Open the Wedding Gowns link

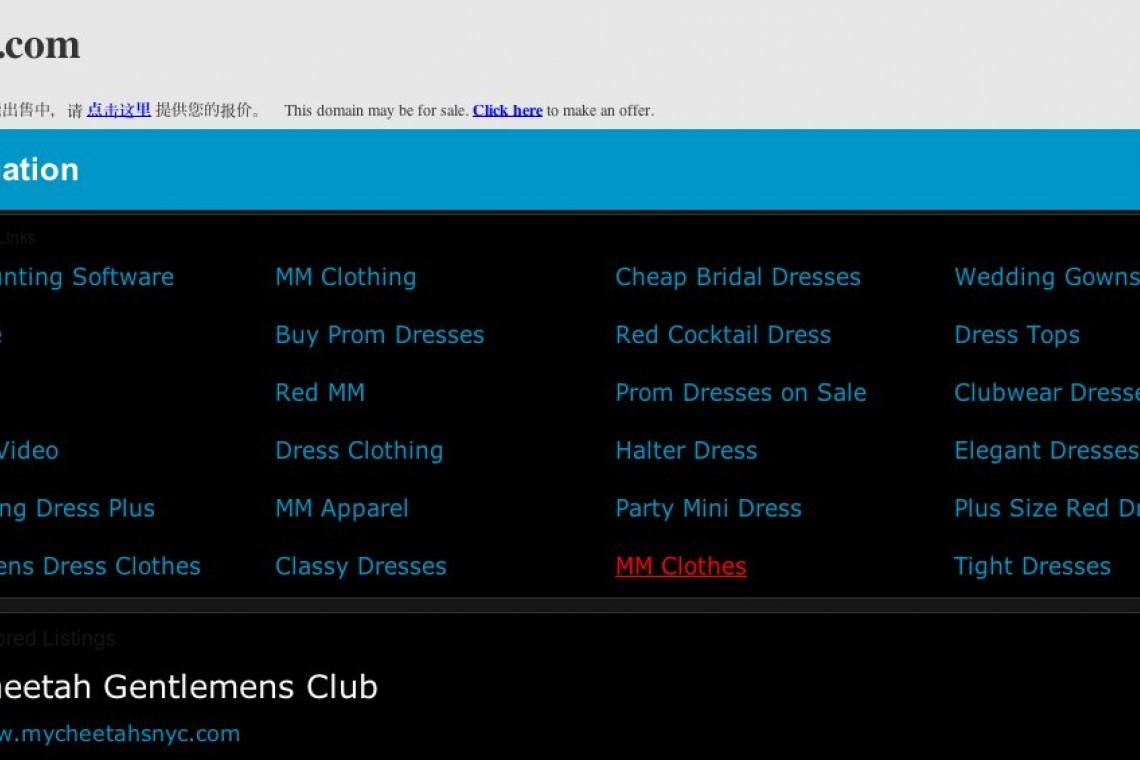[1045, 277]
